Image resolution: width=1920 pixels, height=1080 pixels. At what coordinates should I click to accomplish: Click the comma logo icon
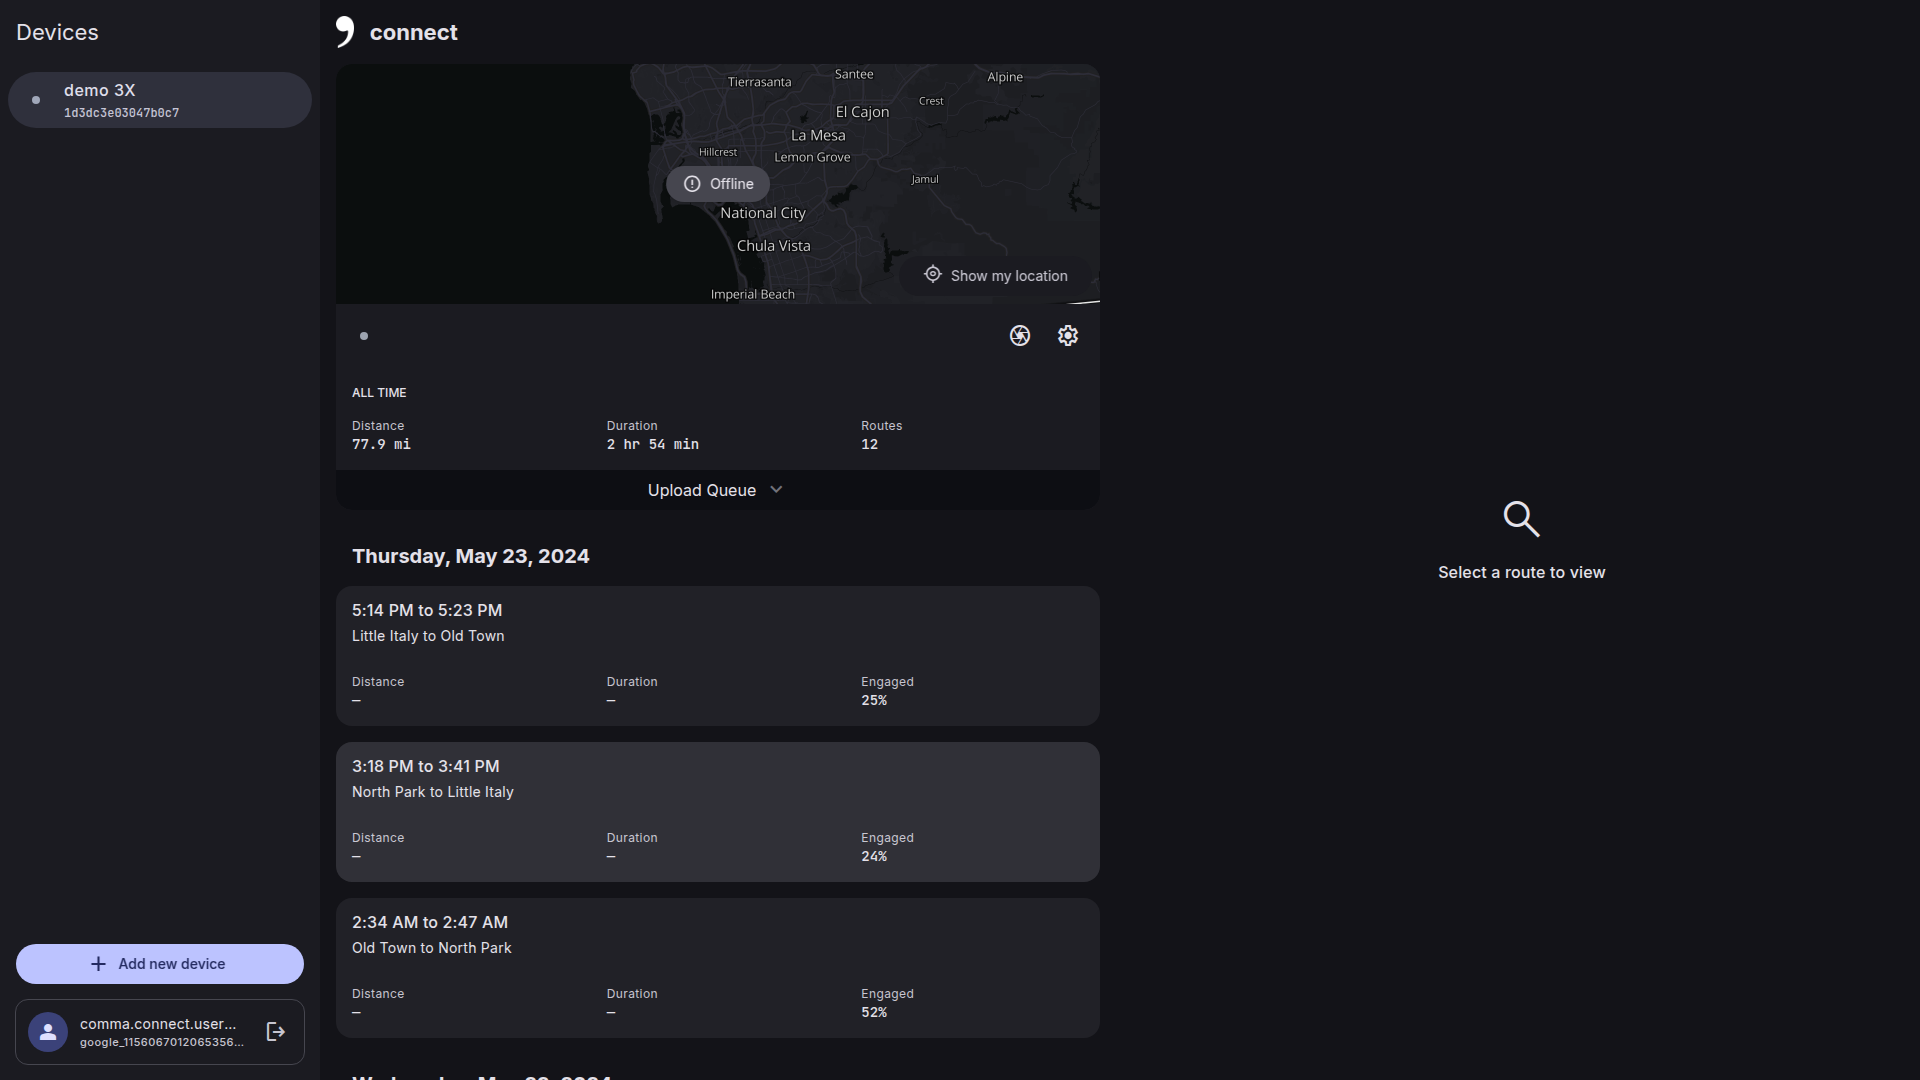(345, 32)
